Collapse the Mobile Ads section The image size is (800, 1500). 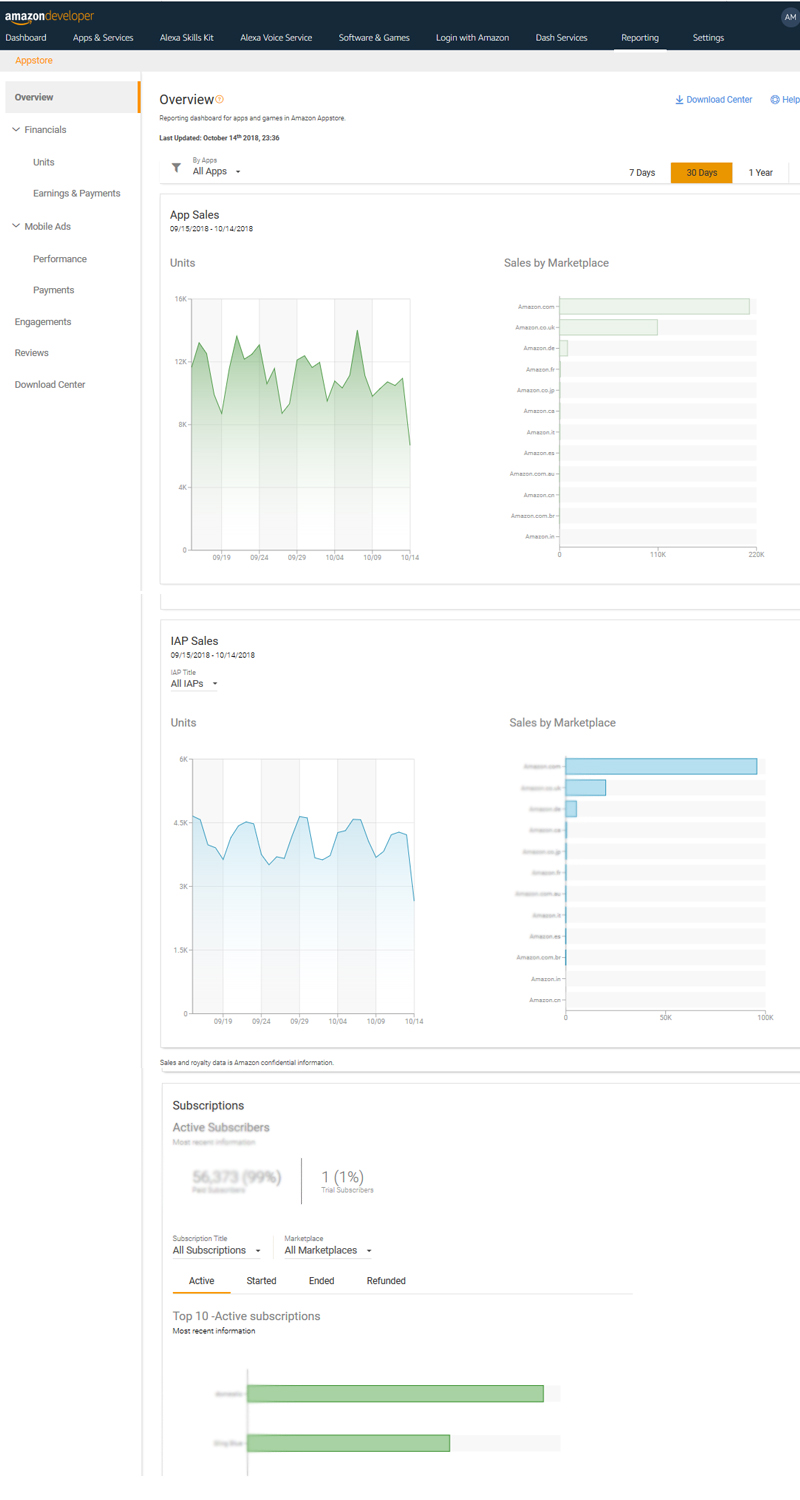pos(16,226)
